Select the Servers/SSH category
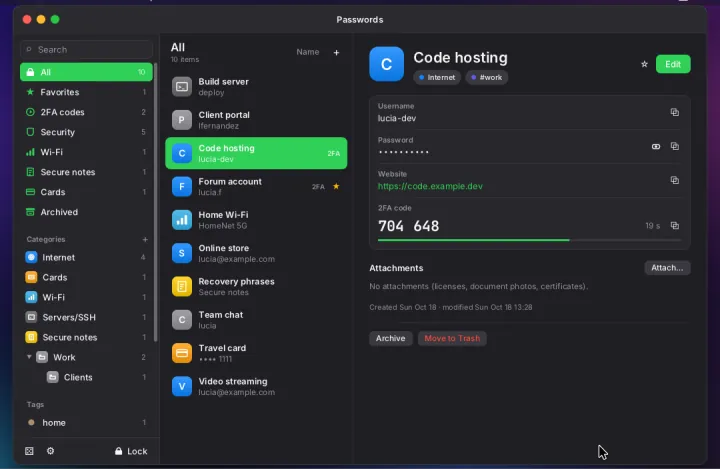Image resolution: width=720 pixels, height=469 pixels. point(86,317)
